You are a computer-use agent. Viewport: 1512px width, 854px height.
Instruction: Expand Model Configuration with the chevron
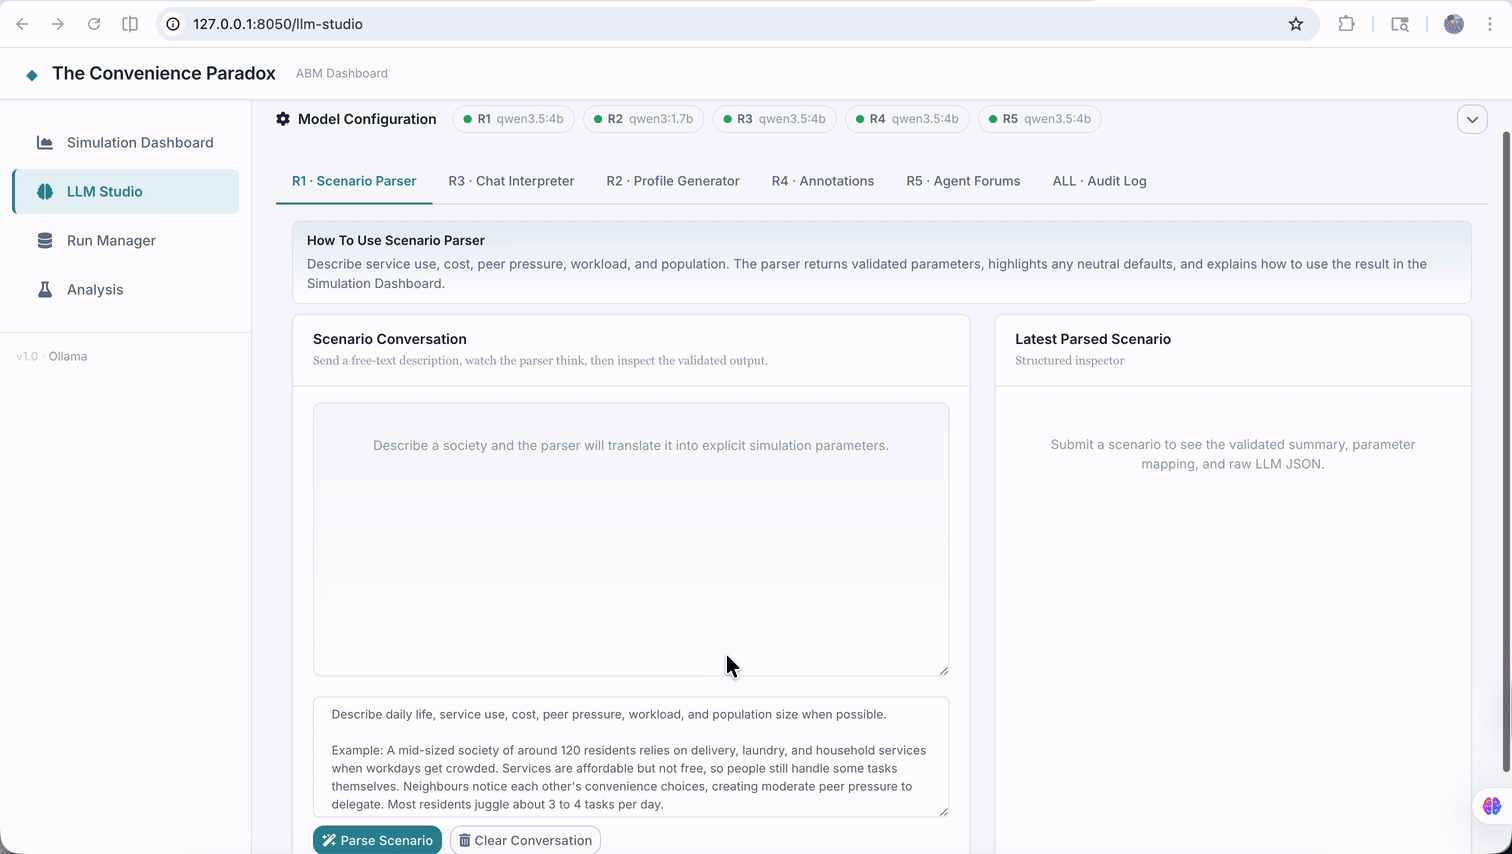click(1472, 119)
